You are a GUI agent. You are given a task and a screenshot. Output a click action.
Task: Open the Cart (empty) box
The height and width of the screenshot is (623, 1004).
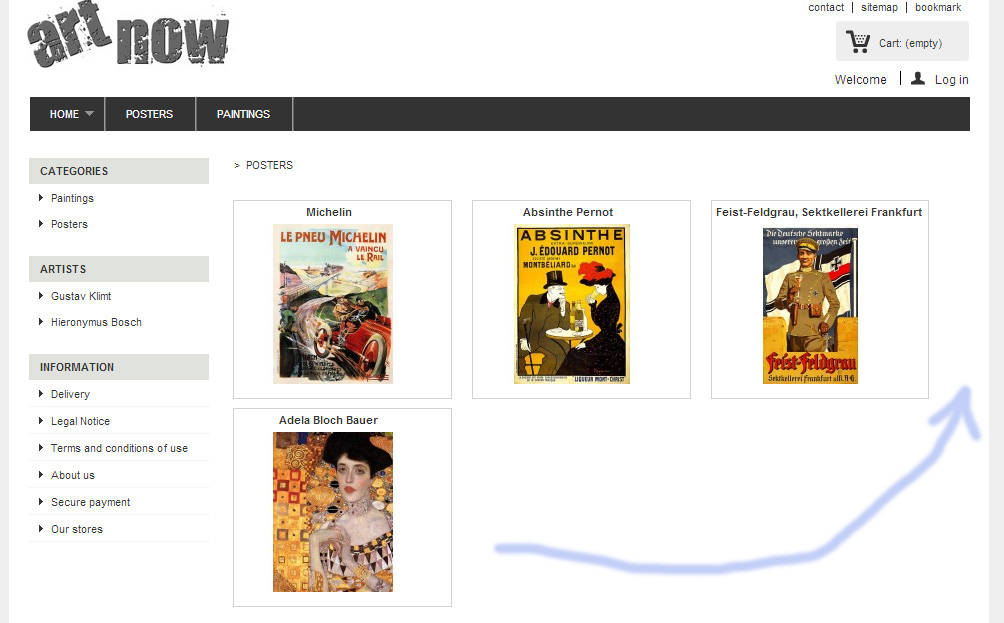point(902,41)
